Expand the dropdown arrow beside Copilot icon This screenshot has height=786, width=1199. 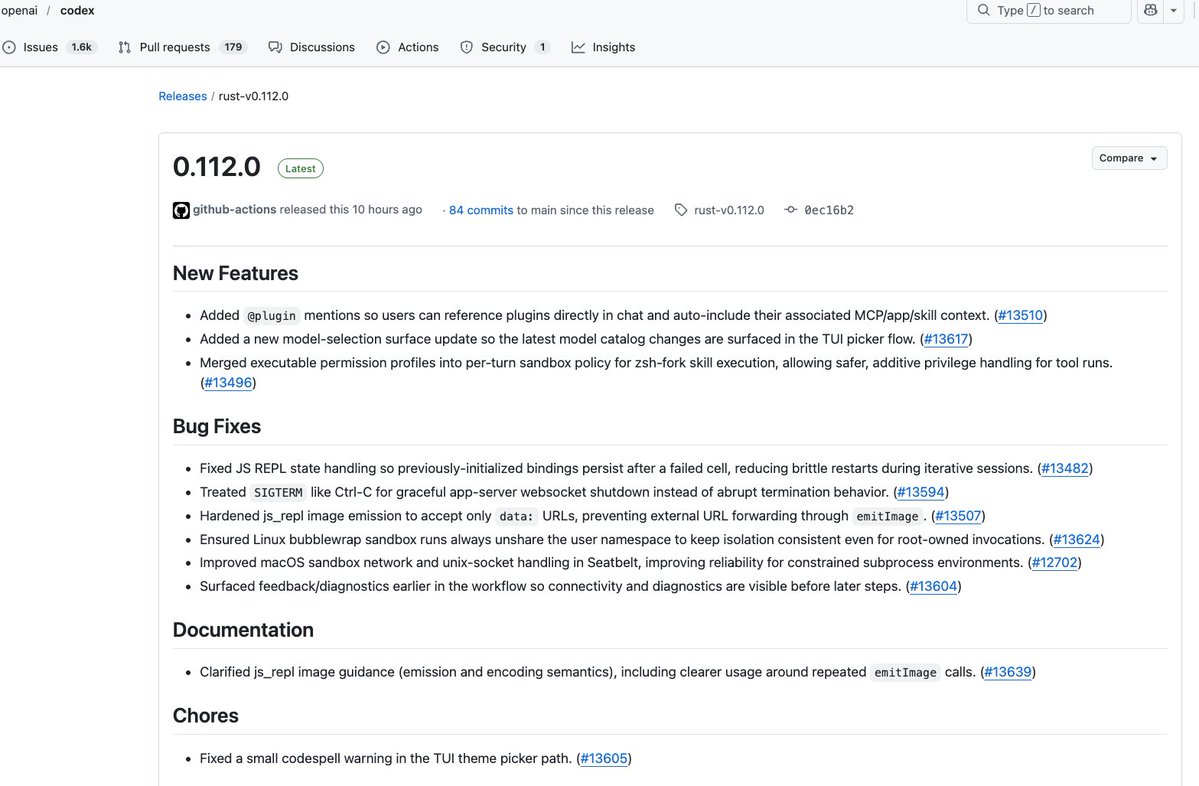pyautogui.click(x=1174, y=11)
